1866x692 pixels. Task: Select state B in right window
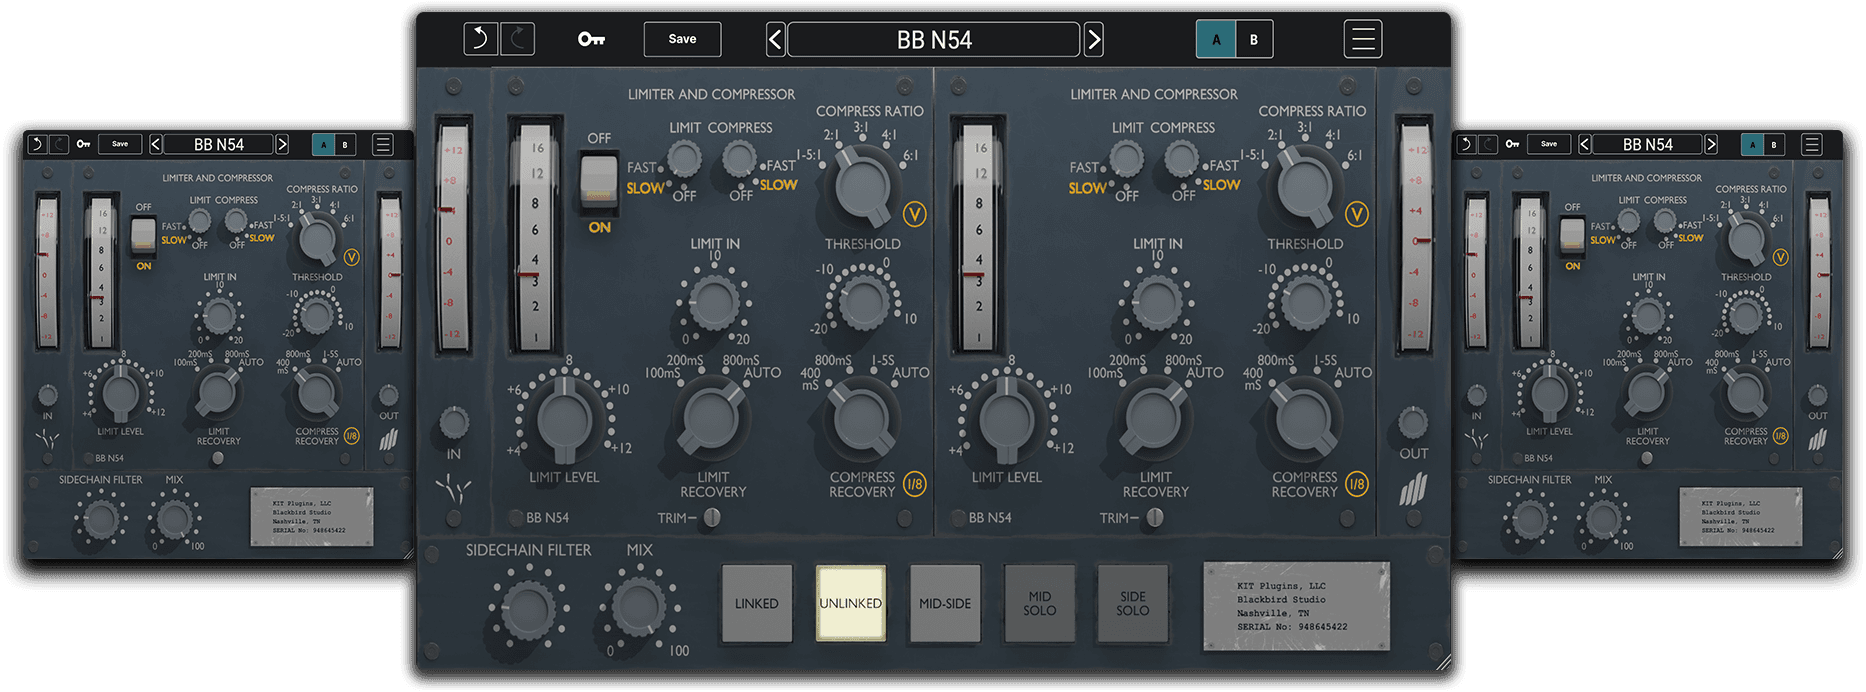click(x=1774, y=145)
